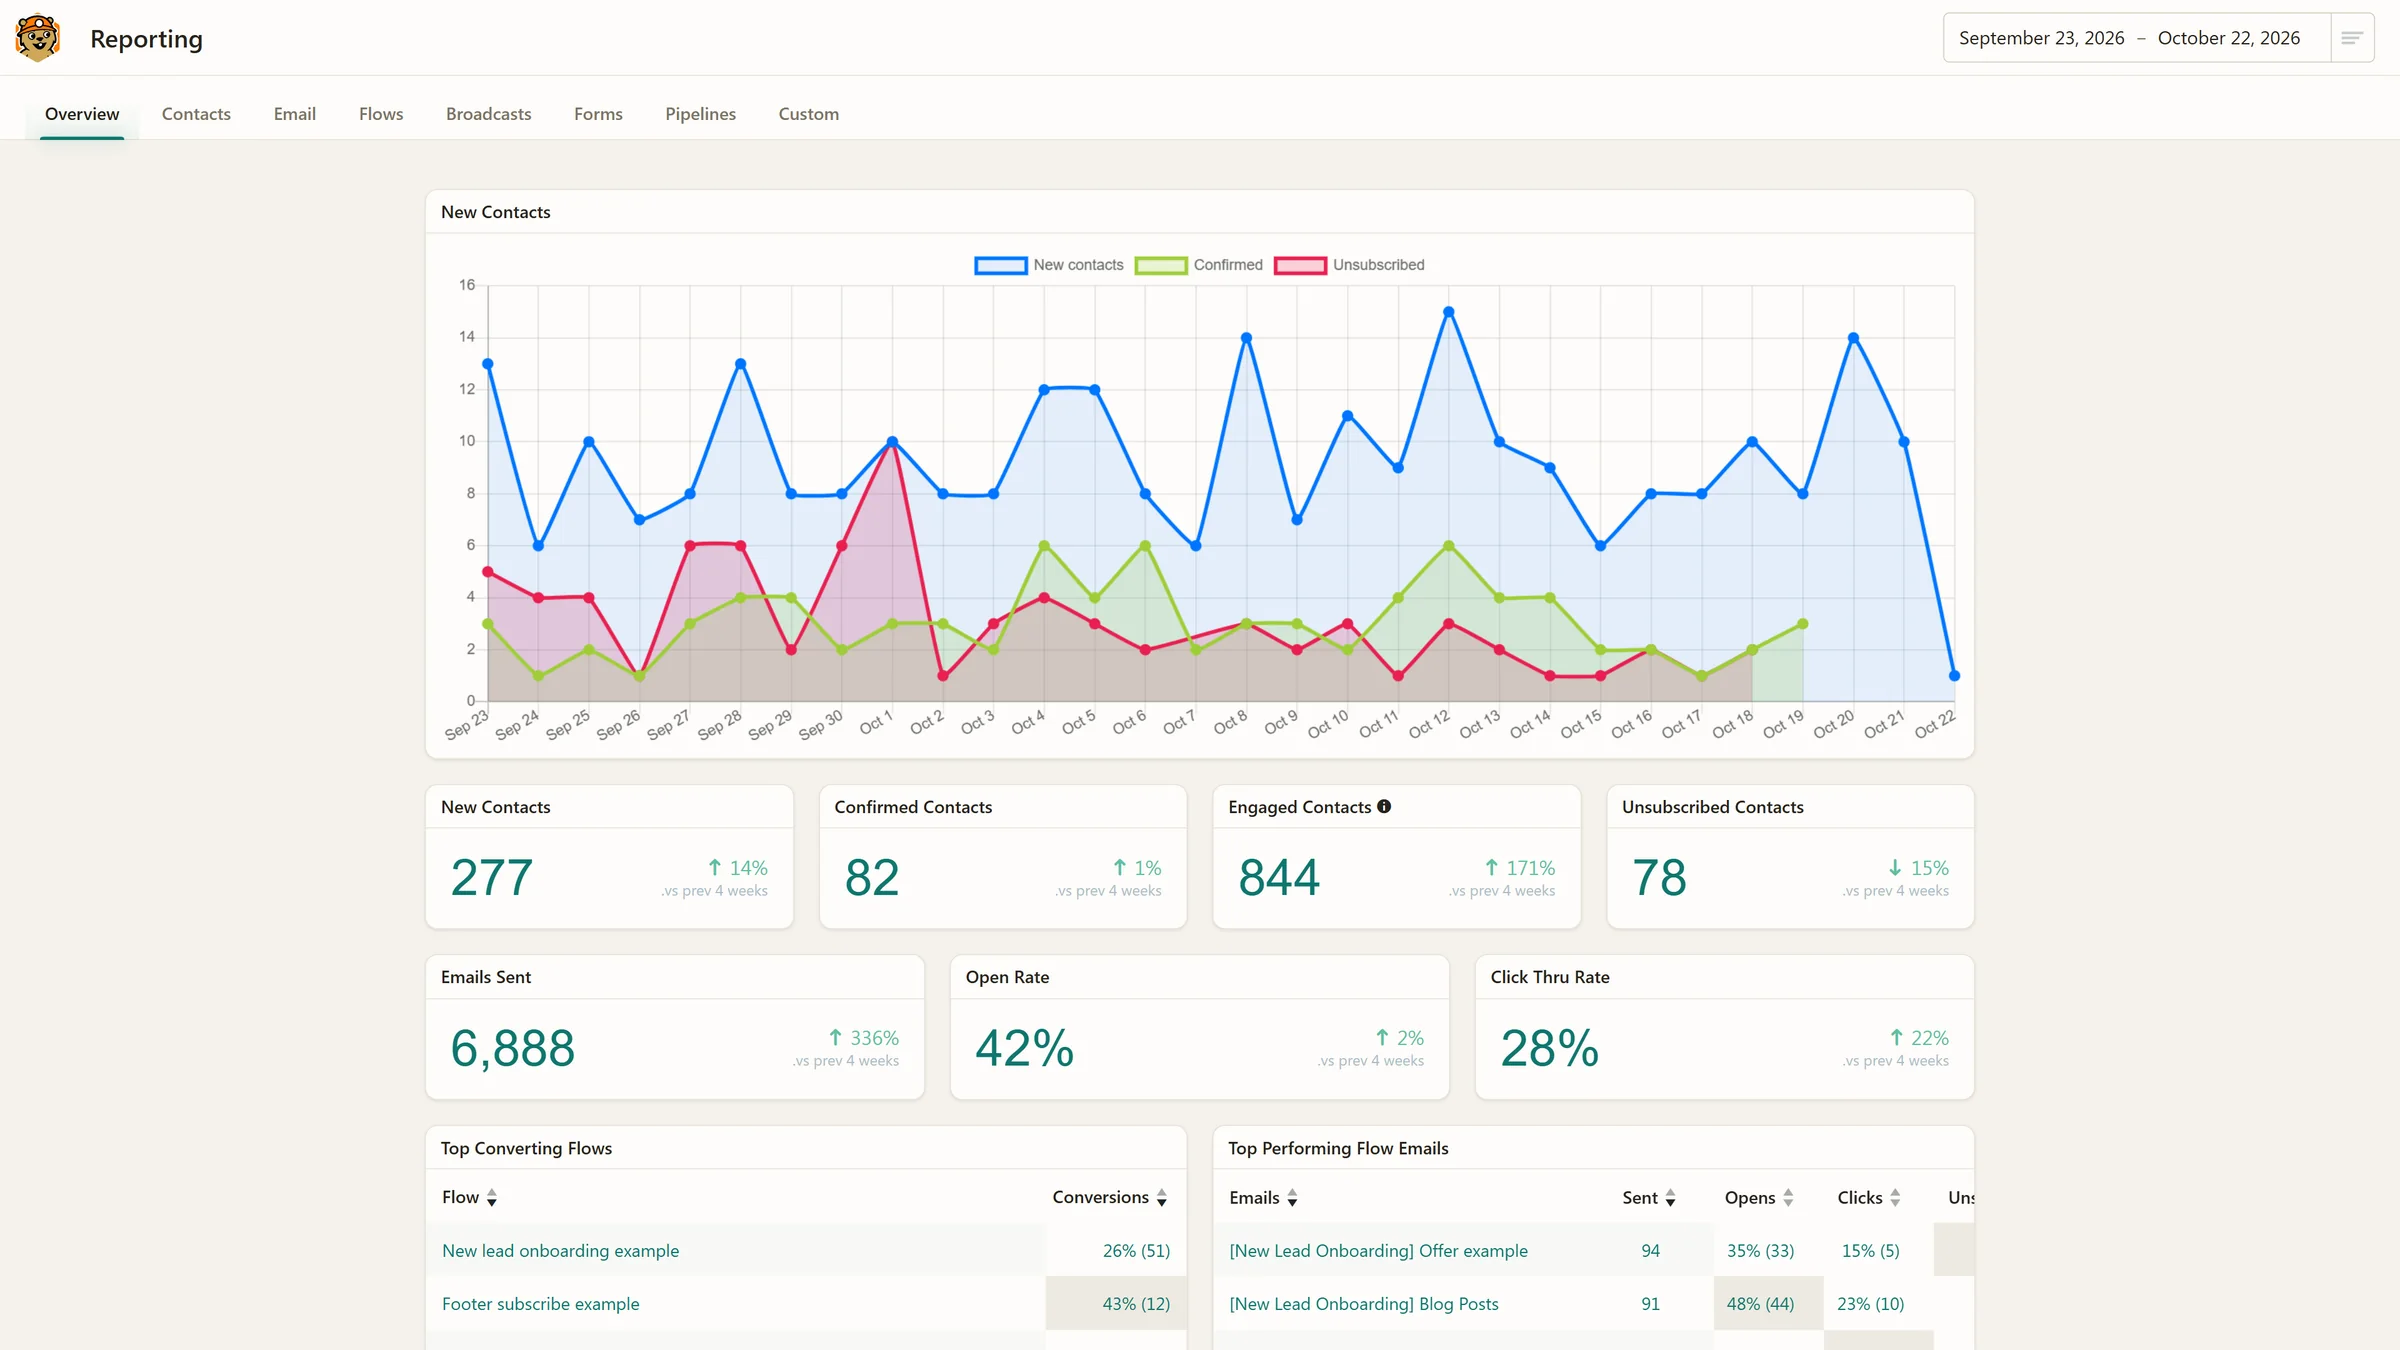Click the 277 New Contacts value

[x=492, y=878]
